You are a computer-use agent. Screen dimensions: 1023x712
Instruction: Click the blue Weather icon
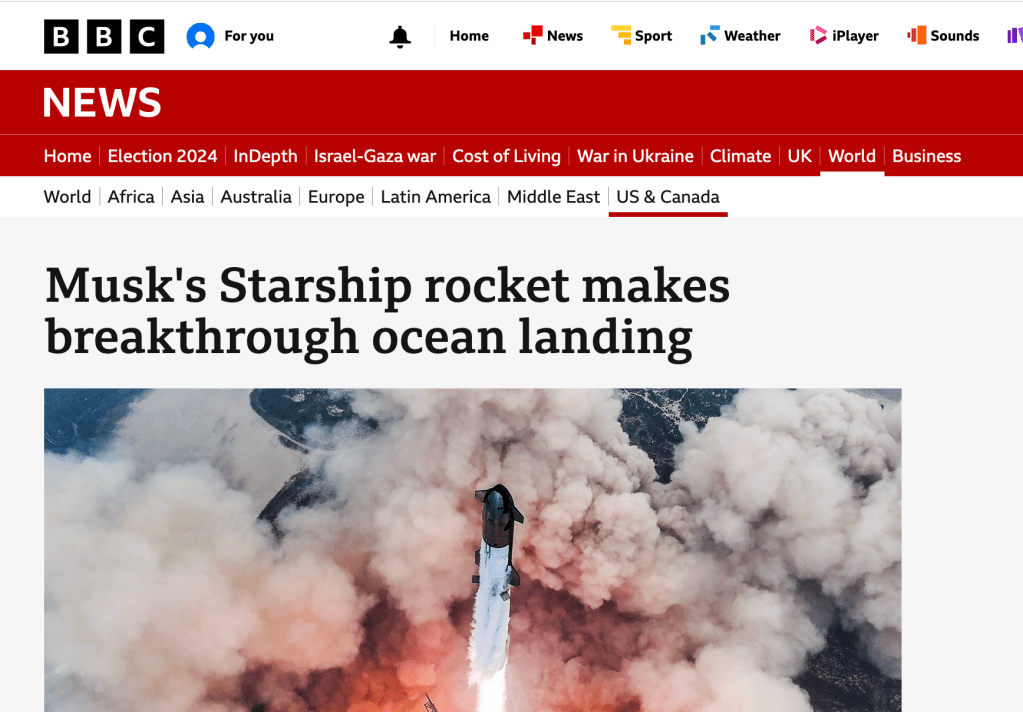pyautogui.click(x=710, y=35)
